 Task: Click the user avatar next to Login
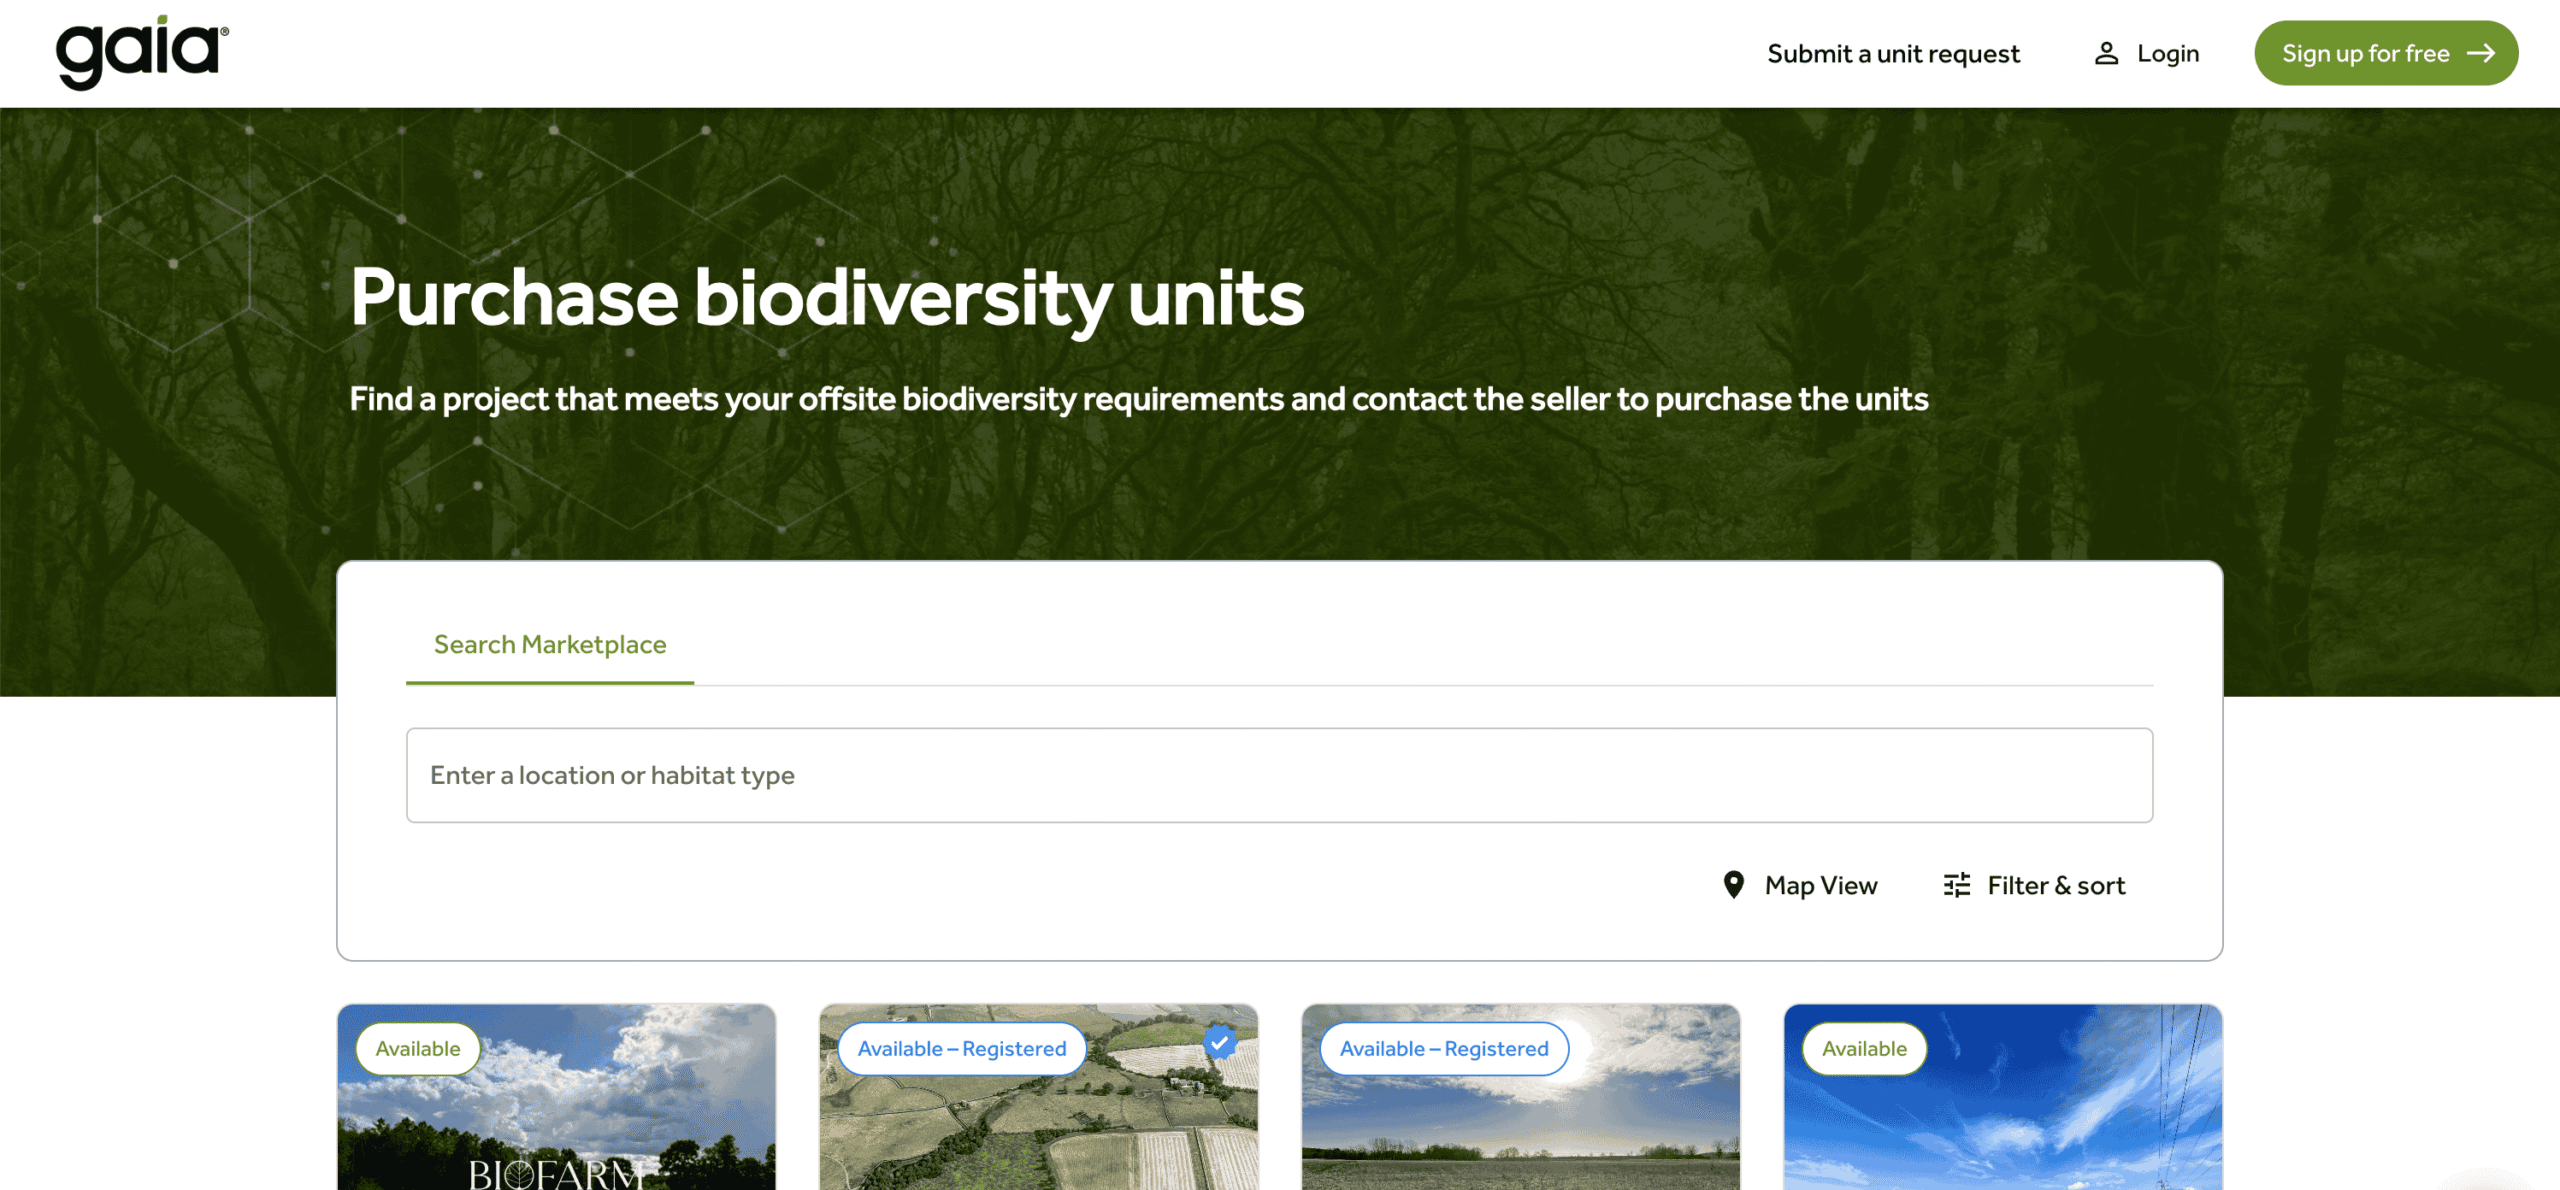2106,53
